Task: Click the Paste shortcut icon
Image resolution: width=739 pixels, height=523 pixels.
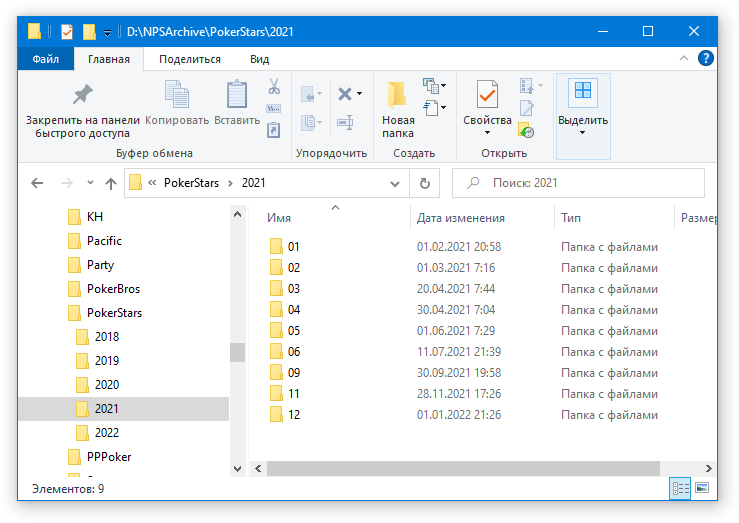Action: tap(274, 130)
